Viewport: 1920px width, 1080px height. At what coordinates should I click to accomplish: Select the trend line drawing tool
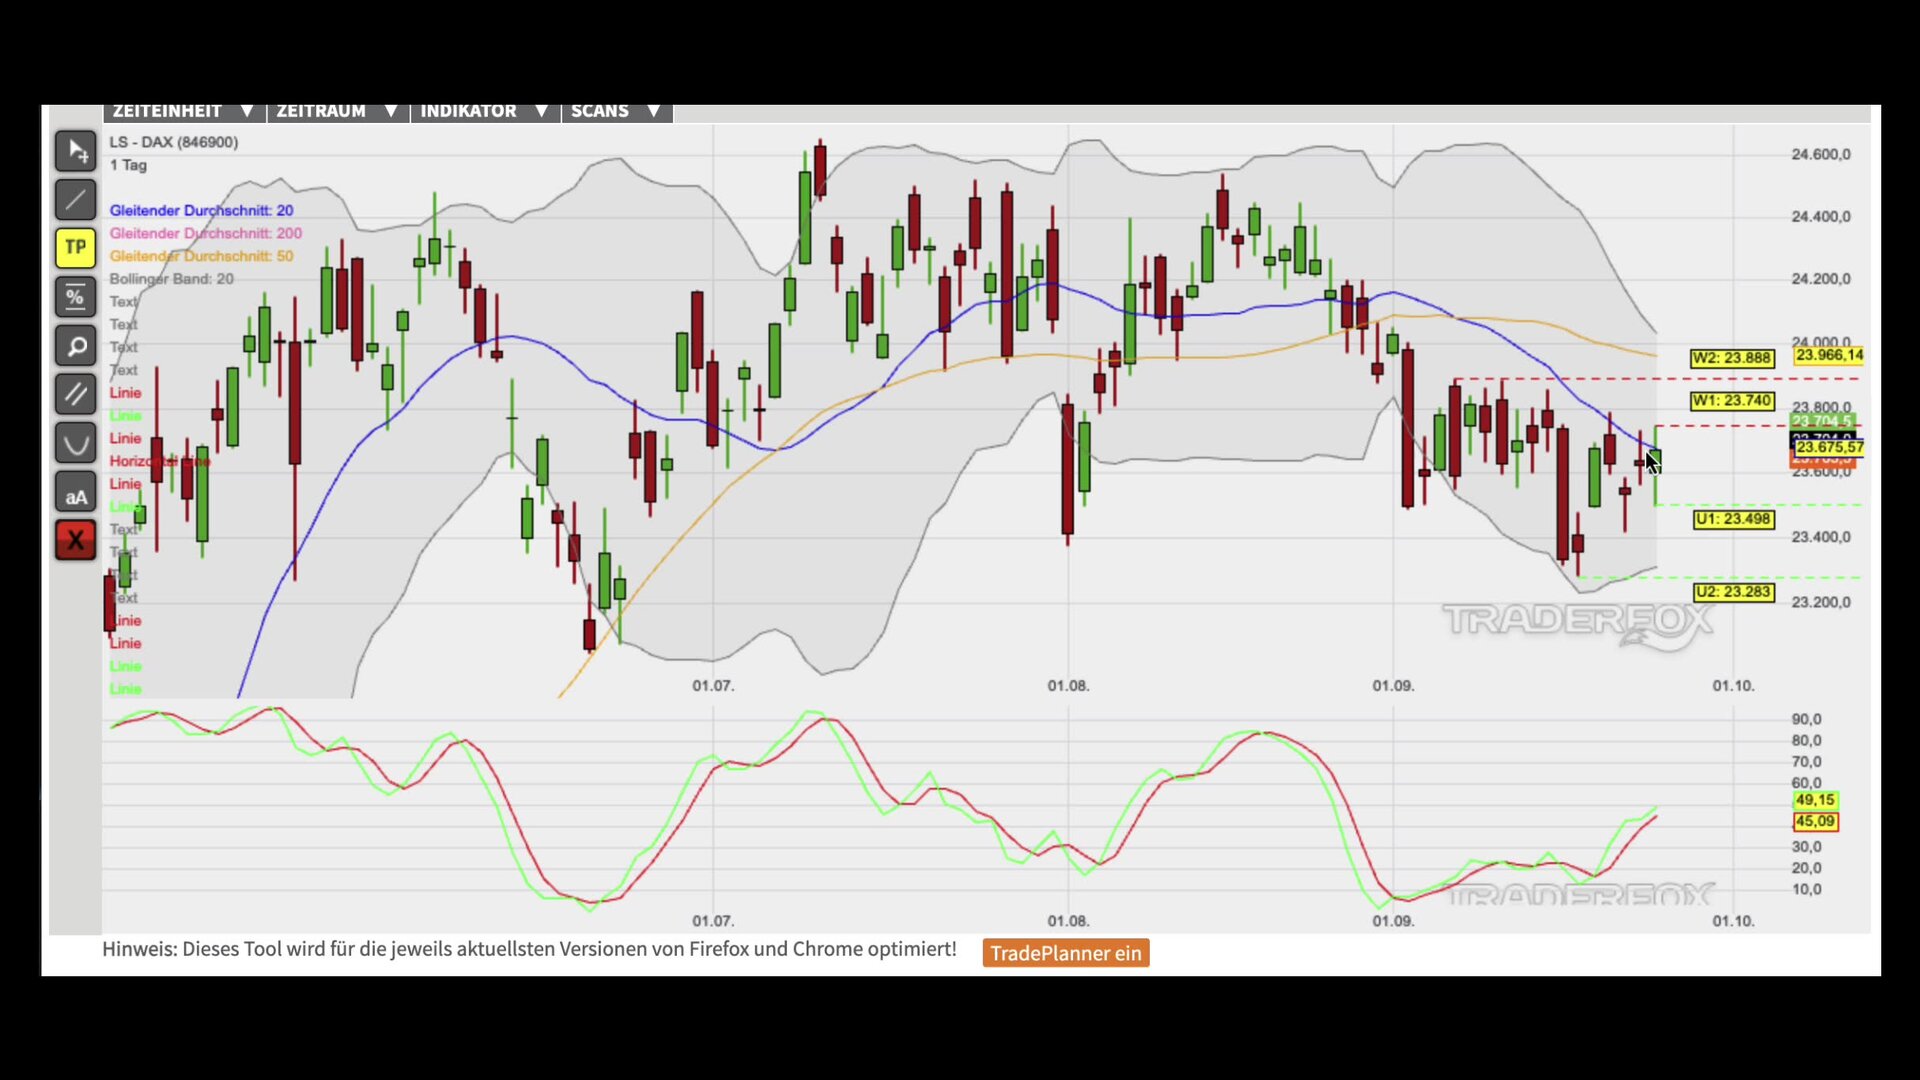[x=75, y=200]
